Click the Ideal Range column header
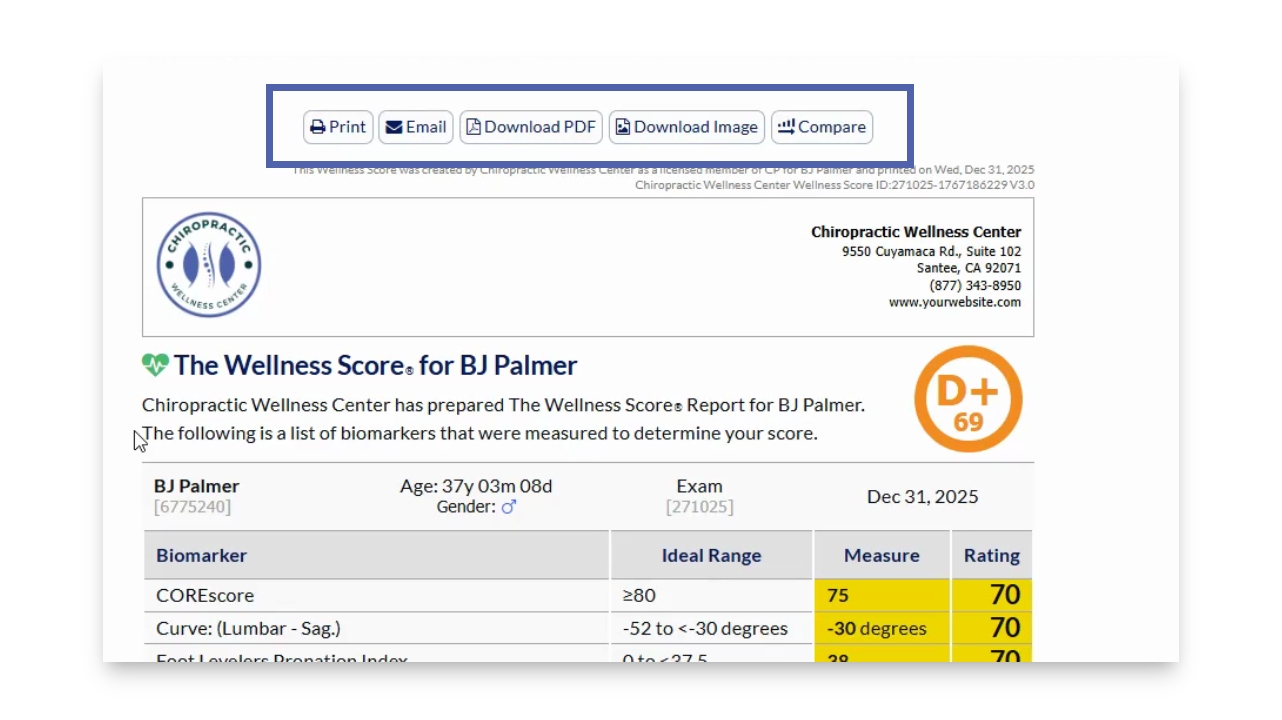The width and height of the screenshot is (1282, 720). coord(712,555)
